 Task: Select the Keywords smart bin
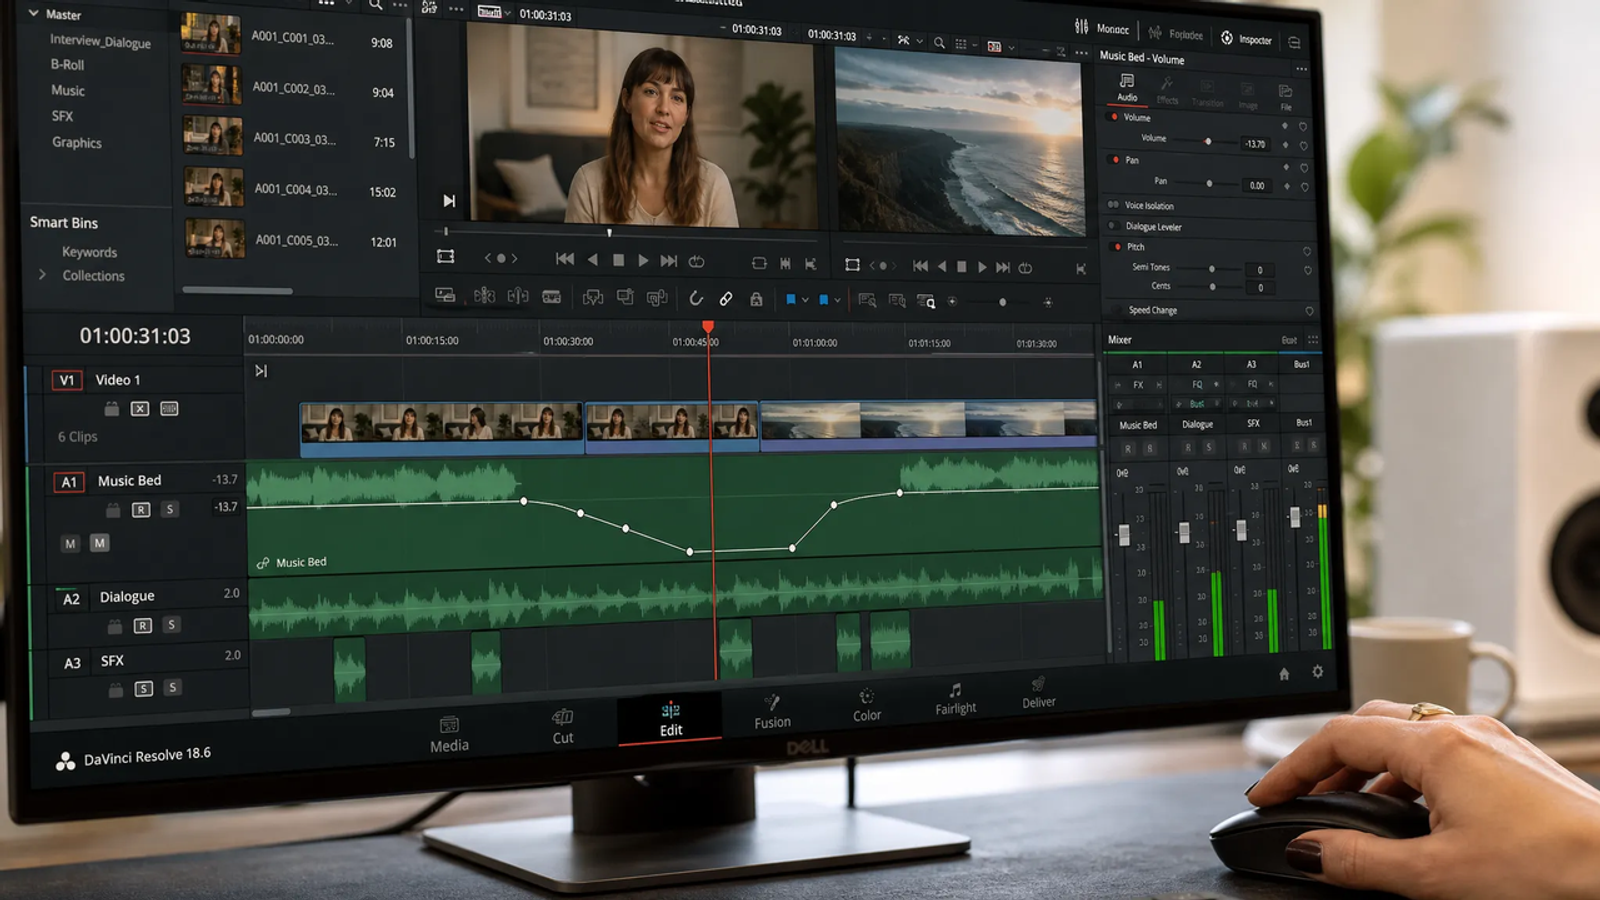point(89,252)
